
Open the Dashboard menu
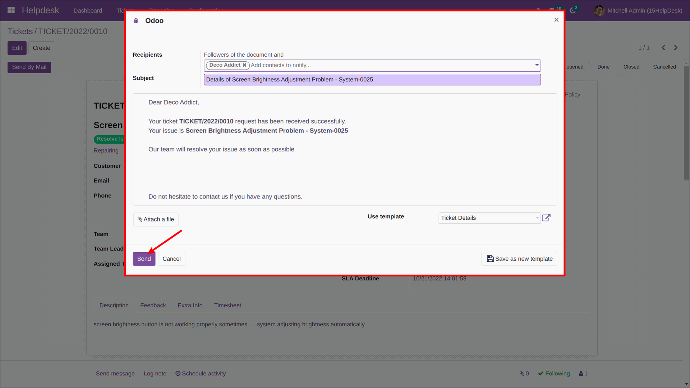(x=88, y=10)
